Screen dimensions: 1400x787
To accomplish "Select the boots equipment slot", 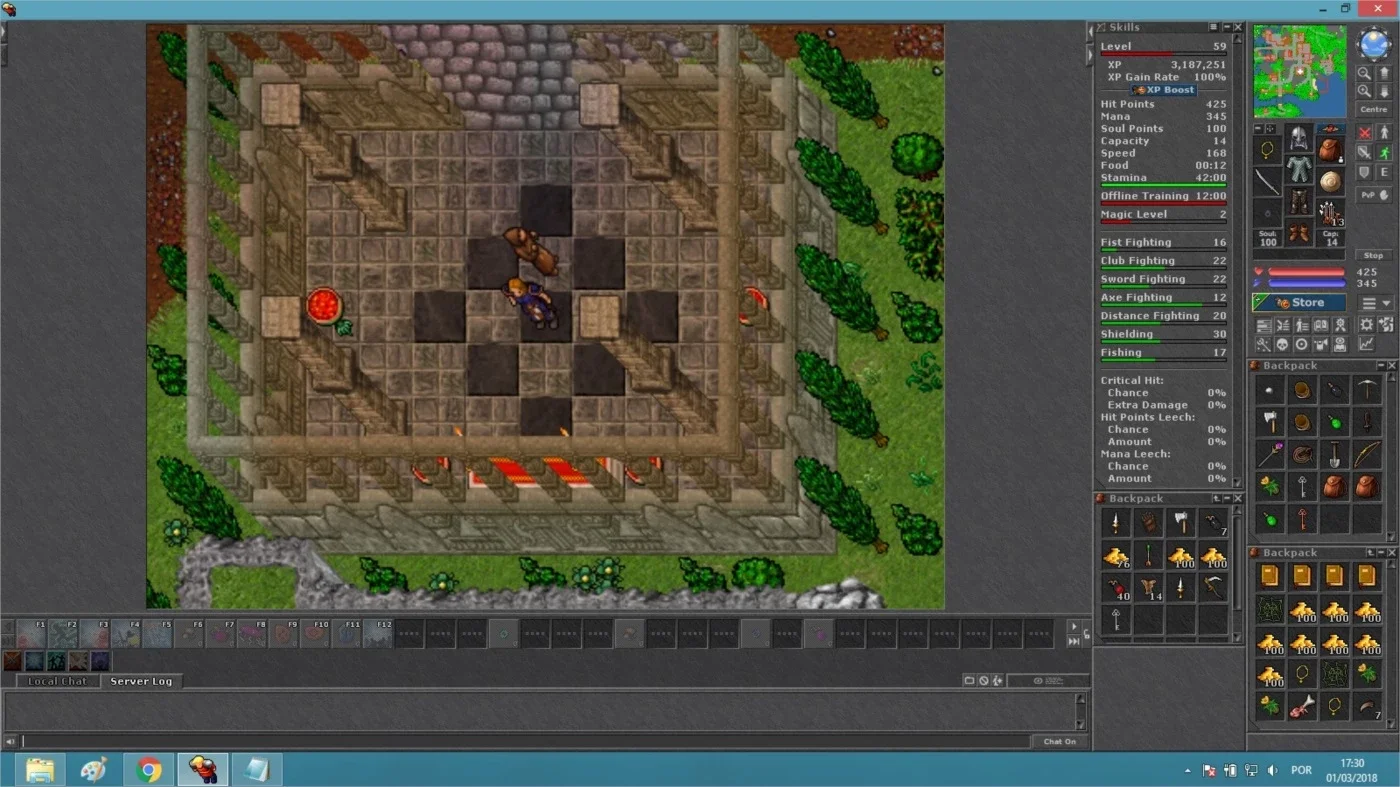I will [x=1299, y=232].
